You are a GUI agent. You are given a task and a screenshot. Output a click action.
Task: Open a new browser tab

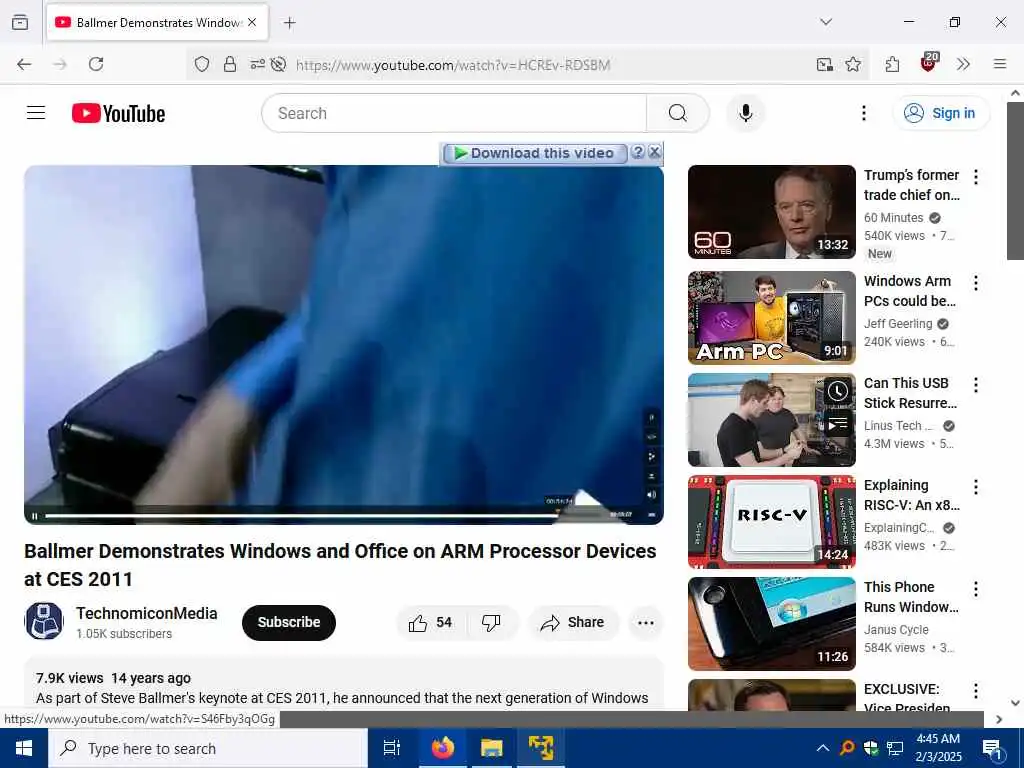tap(290, 23)
